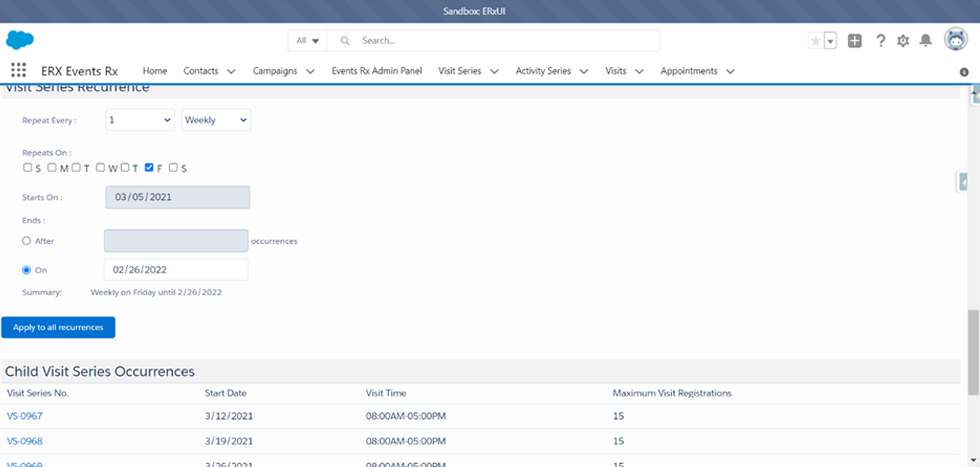The width and height of the screenshot is (980, 467).
Task: Open the Repeat Every number dropdown
Action: [x=140, y=120]
